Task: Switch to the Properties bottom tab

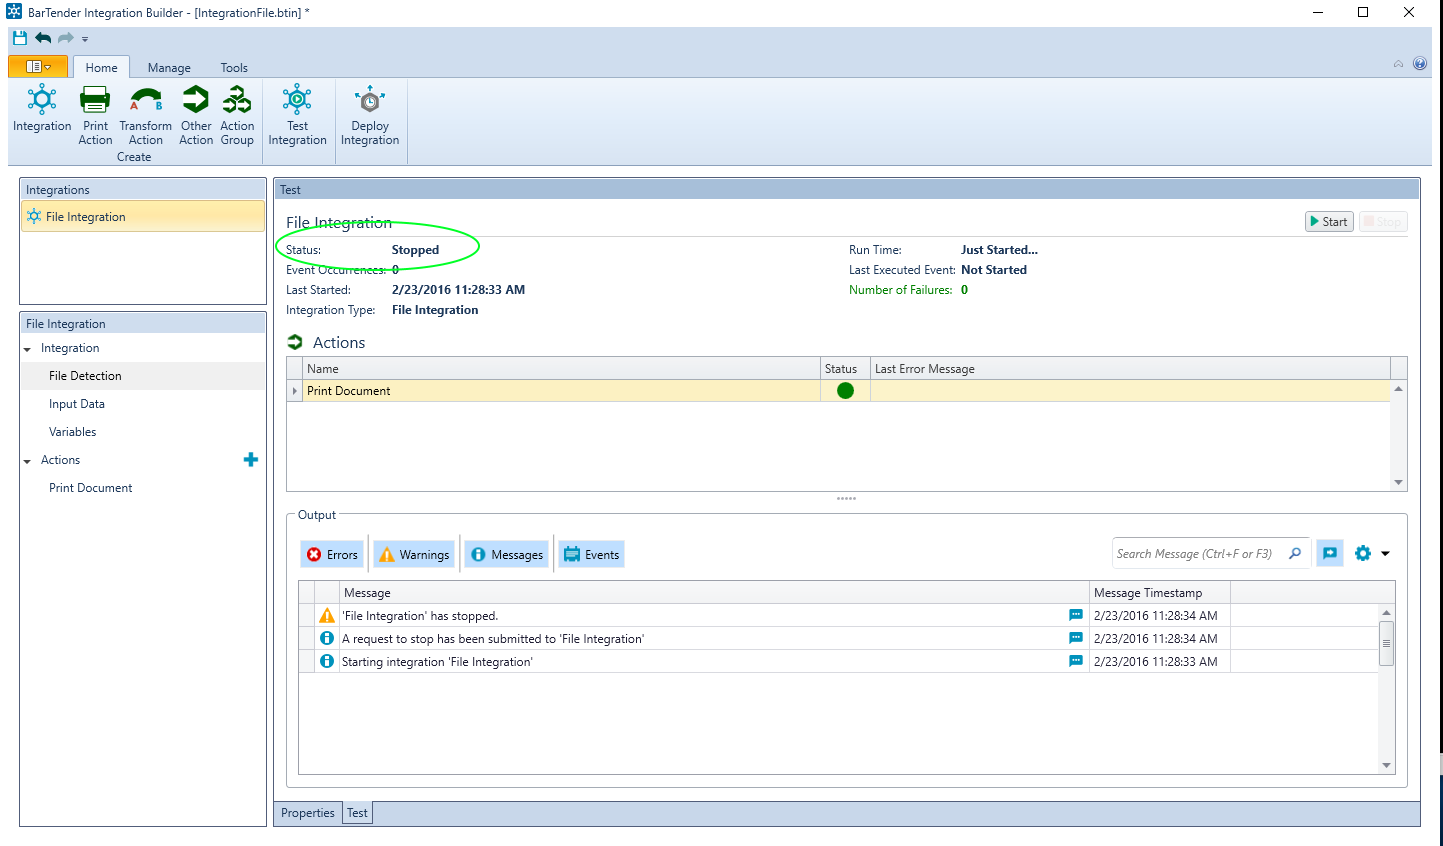Action: [x=308, y=813]
